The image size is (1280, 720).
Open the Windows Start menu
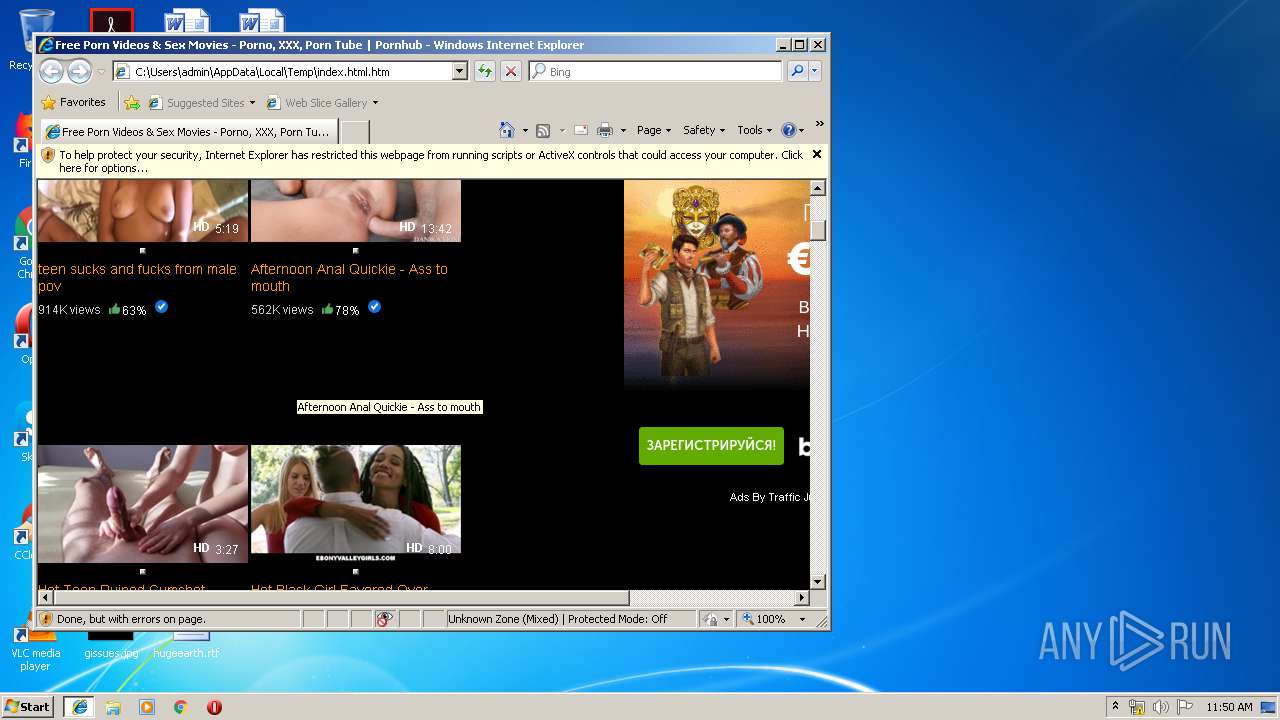[x=28, y=707]
